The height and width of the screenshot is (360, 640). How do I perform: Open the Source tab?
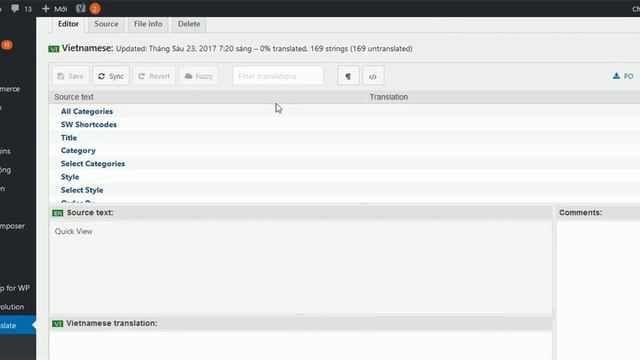pyautogui.click(x=106, y=24)
